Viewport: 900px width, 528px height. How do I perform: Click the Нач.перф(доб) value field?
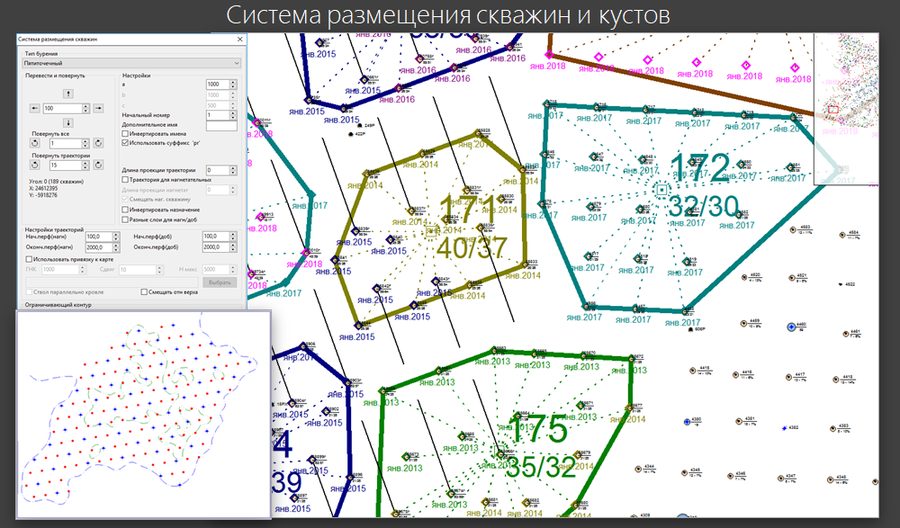point(216,236)
